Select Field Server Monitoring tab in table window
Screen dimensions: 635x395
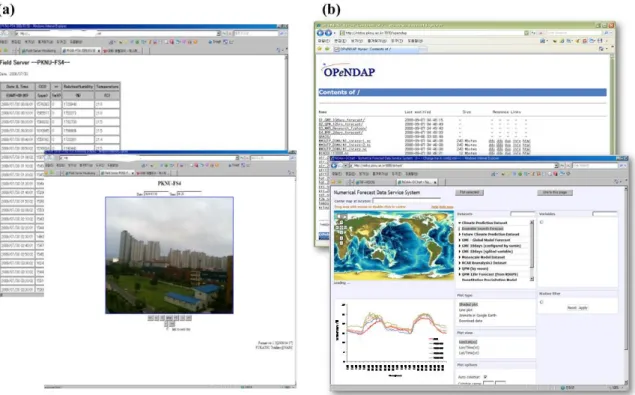pos(39,51)
